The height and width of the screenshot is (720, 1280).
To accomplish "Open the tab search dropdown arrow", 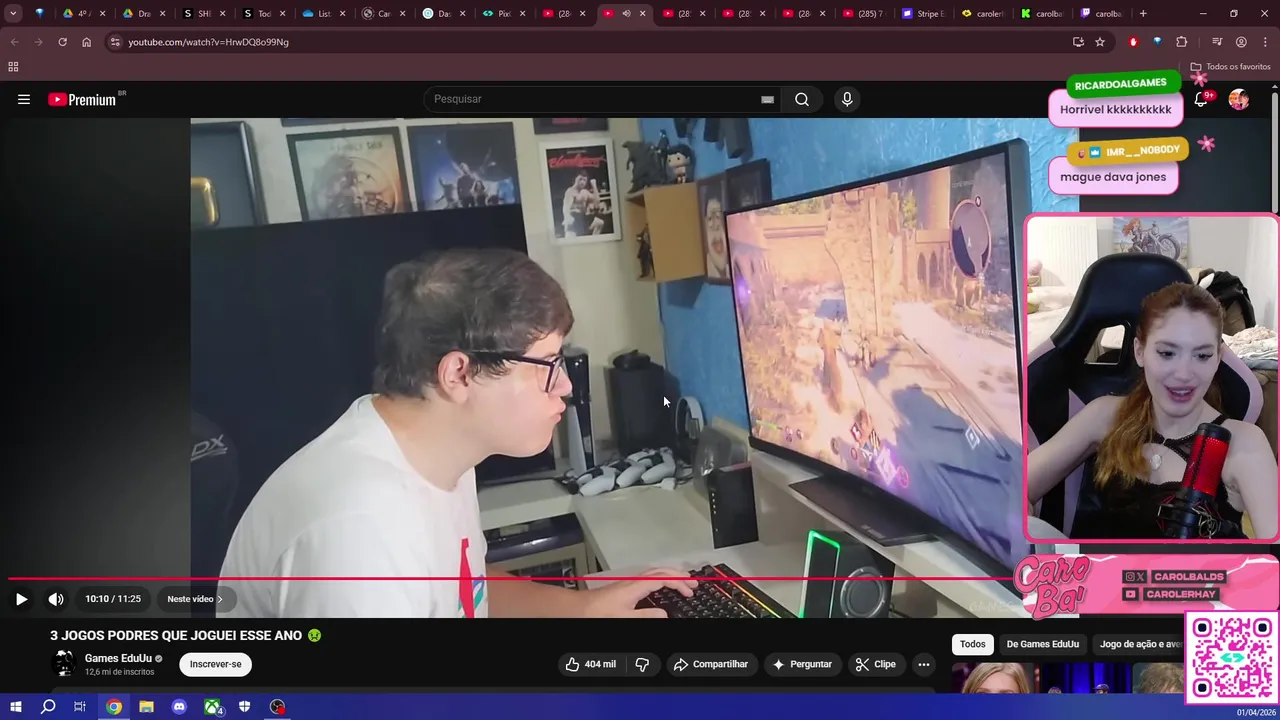I will pos(13,14).
